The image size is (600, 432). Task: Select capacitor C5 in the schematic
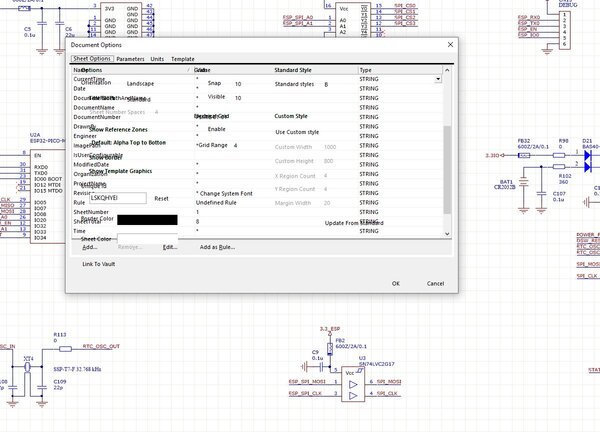(x=42, y=24)
